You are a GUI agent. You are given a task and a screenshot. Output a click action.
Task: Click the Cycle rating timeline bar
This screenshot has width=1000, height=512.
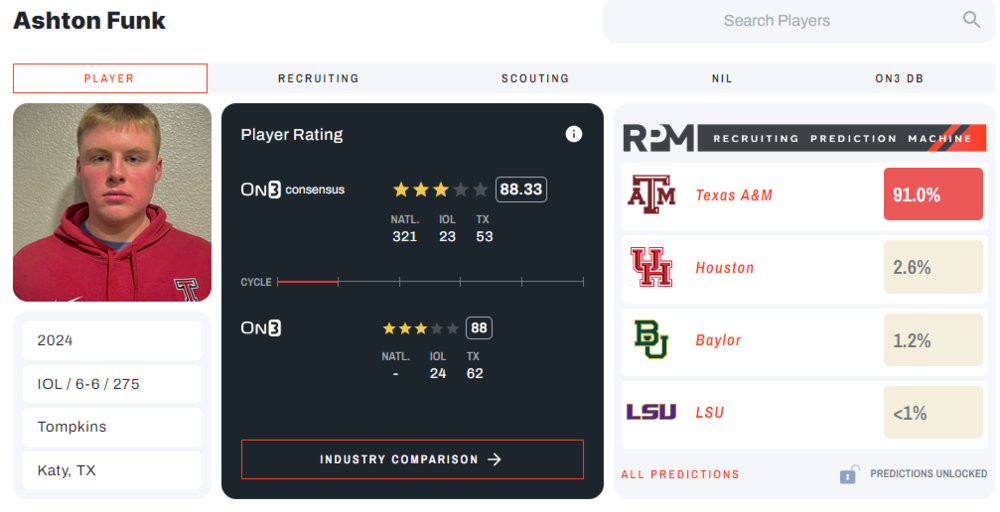[430, 283]
